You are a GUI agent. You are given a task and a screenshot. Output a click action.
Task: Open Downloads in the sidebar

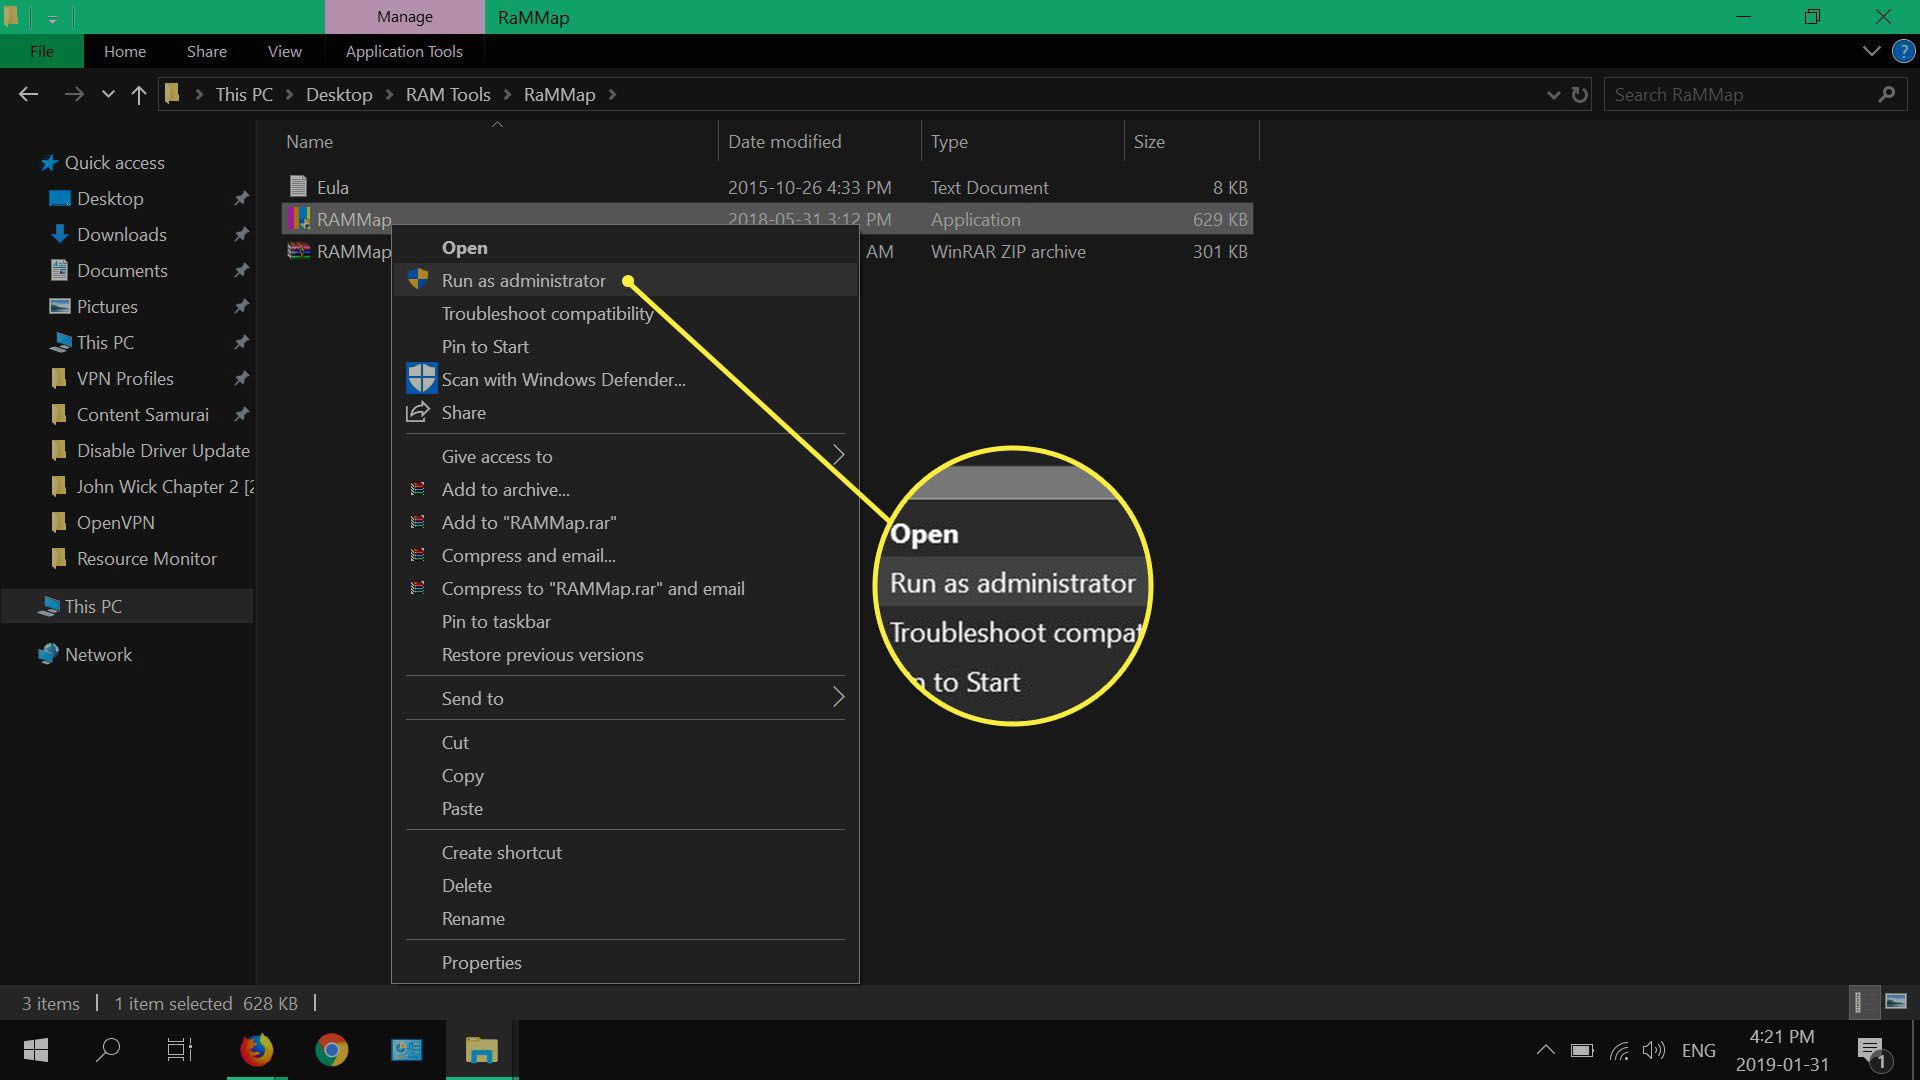coord(122,235)
